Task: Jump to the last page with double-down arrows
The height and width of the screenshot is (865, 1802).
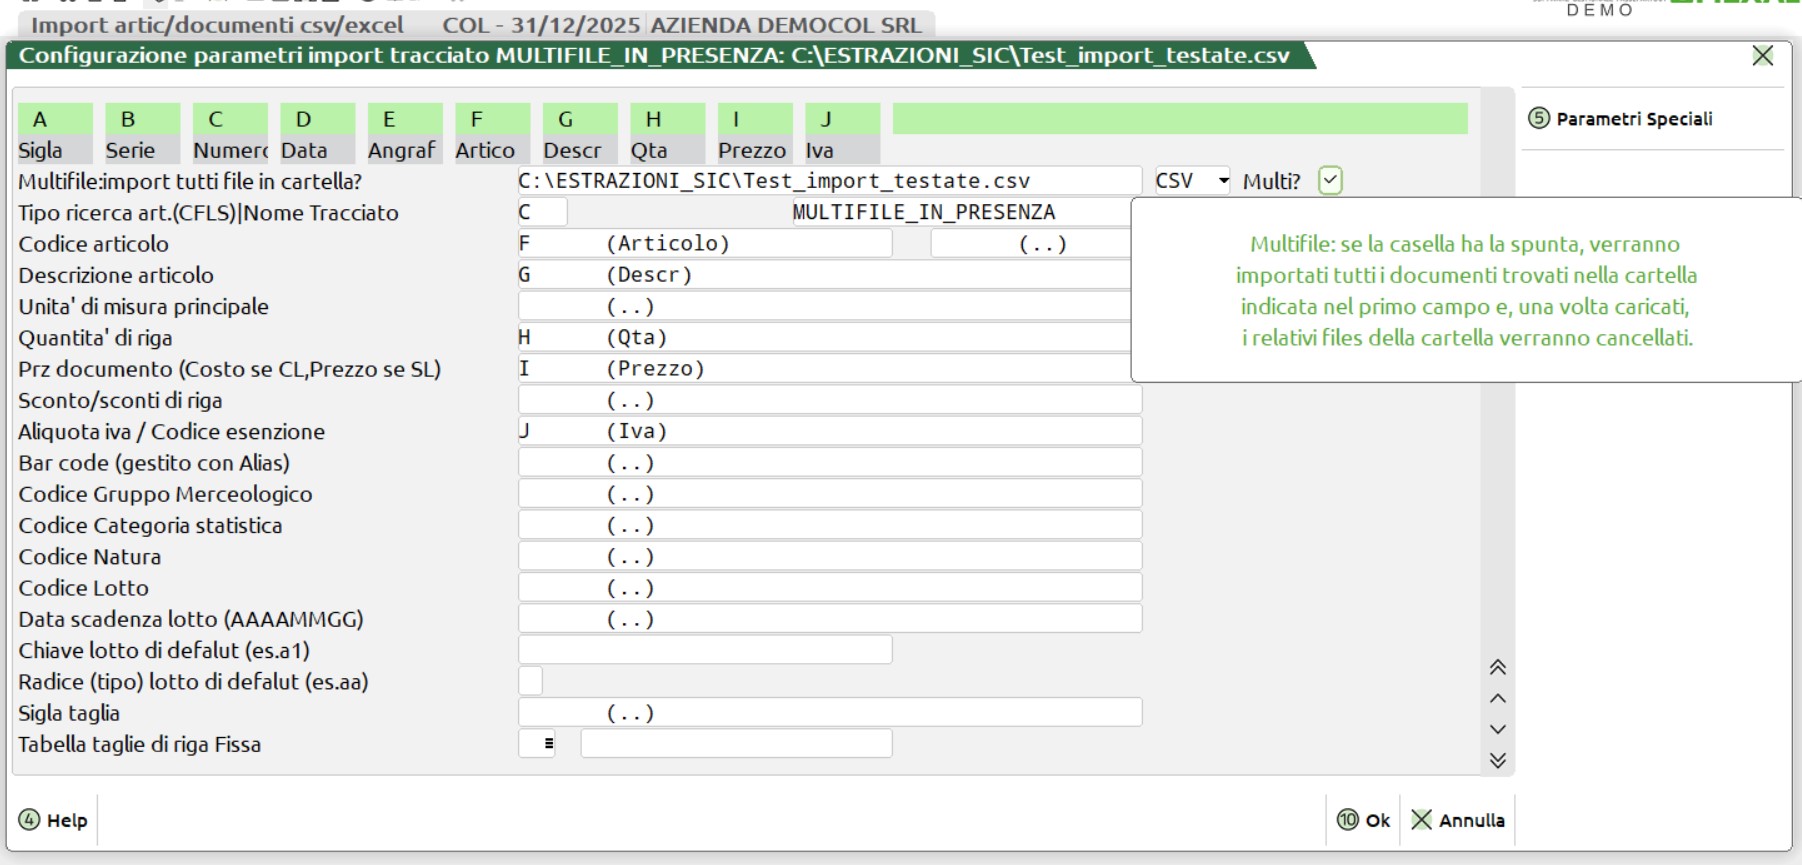Action: (x=1497, y=761)
